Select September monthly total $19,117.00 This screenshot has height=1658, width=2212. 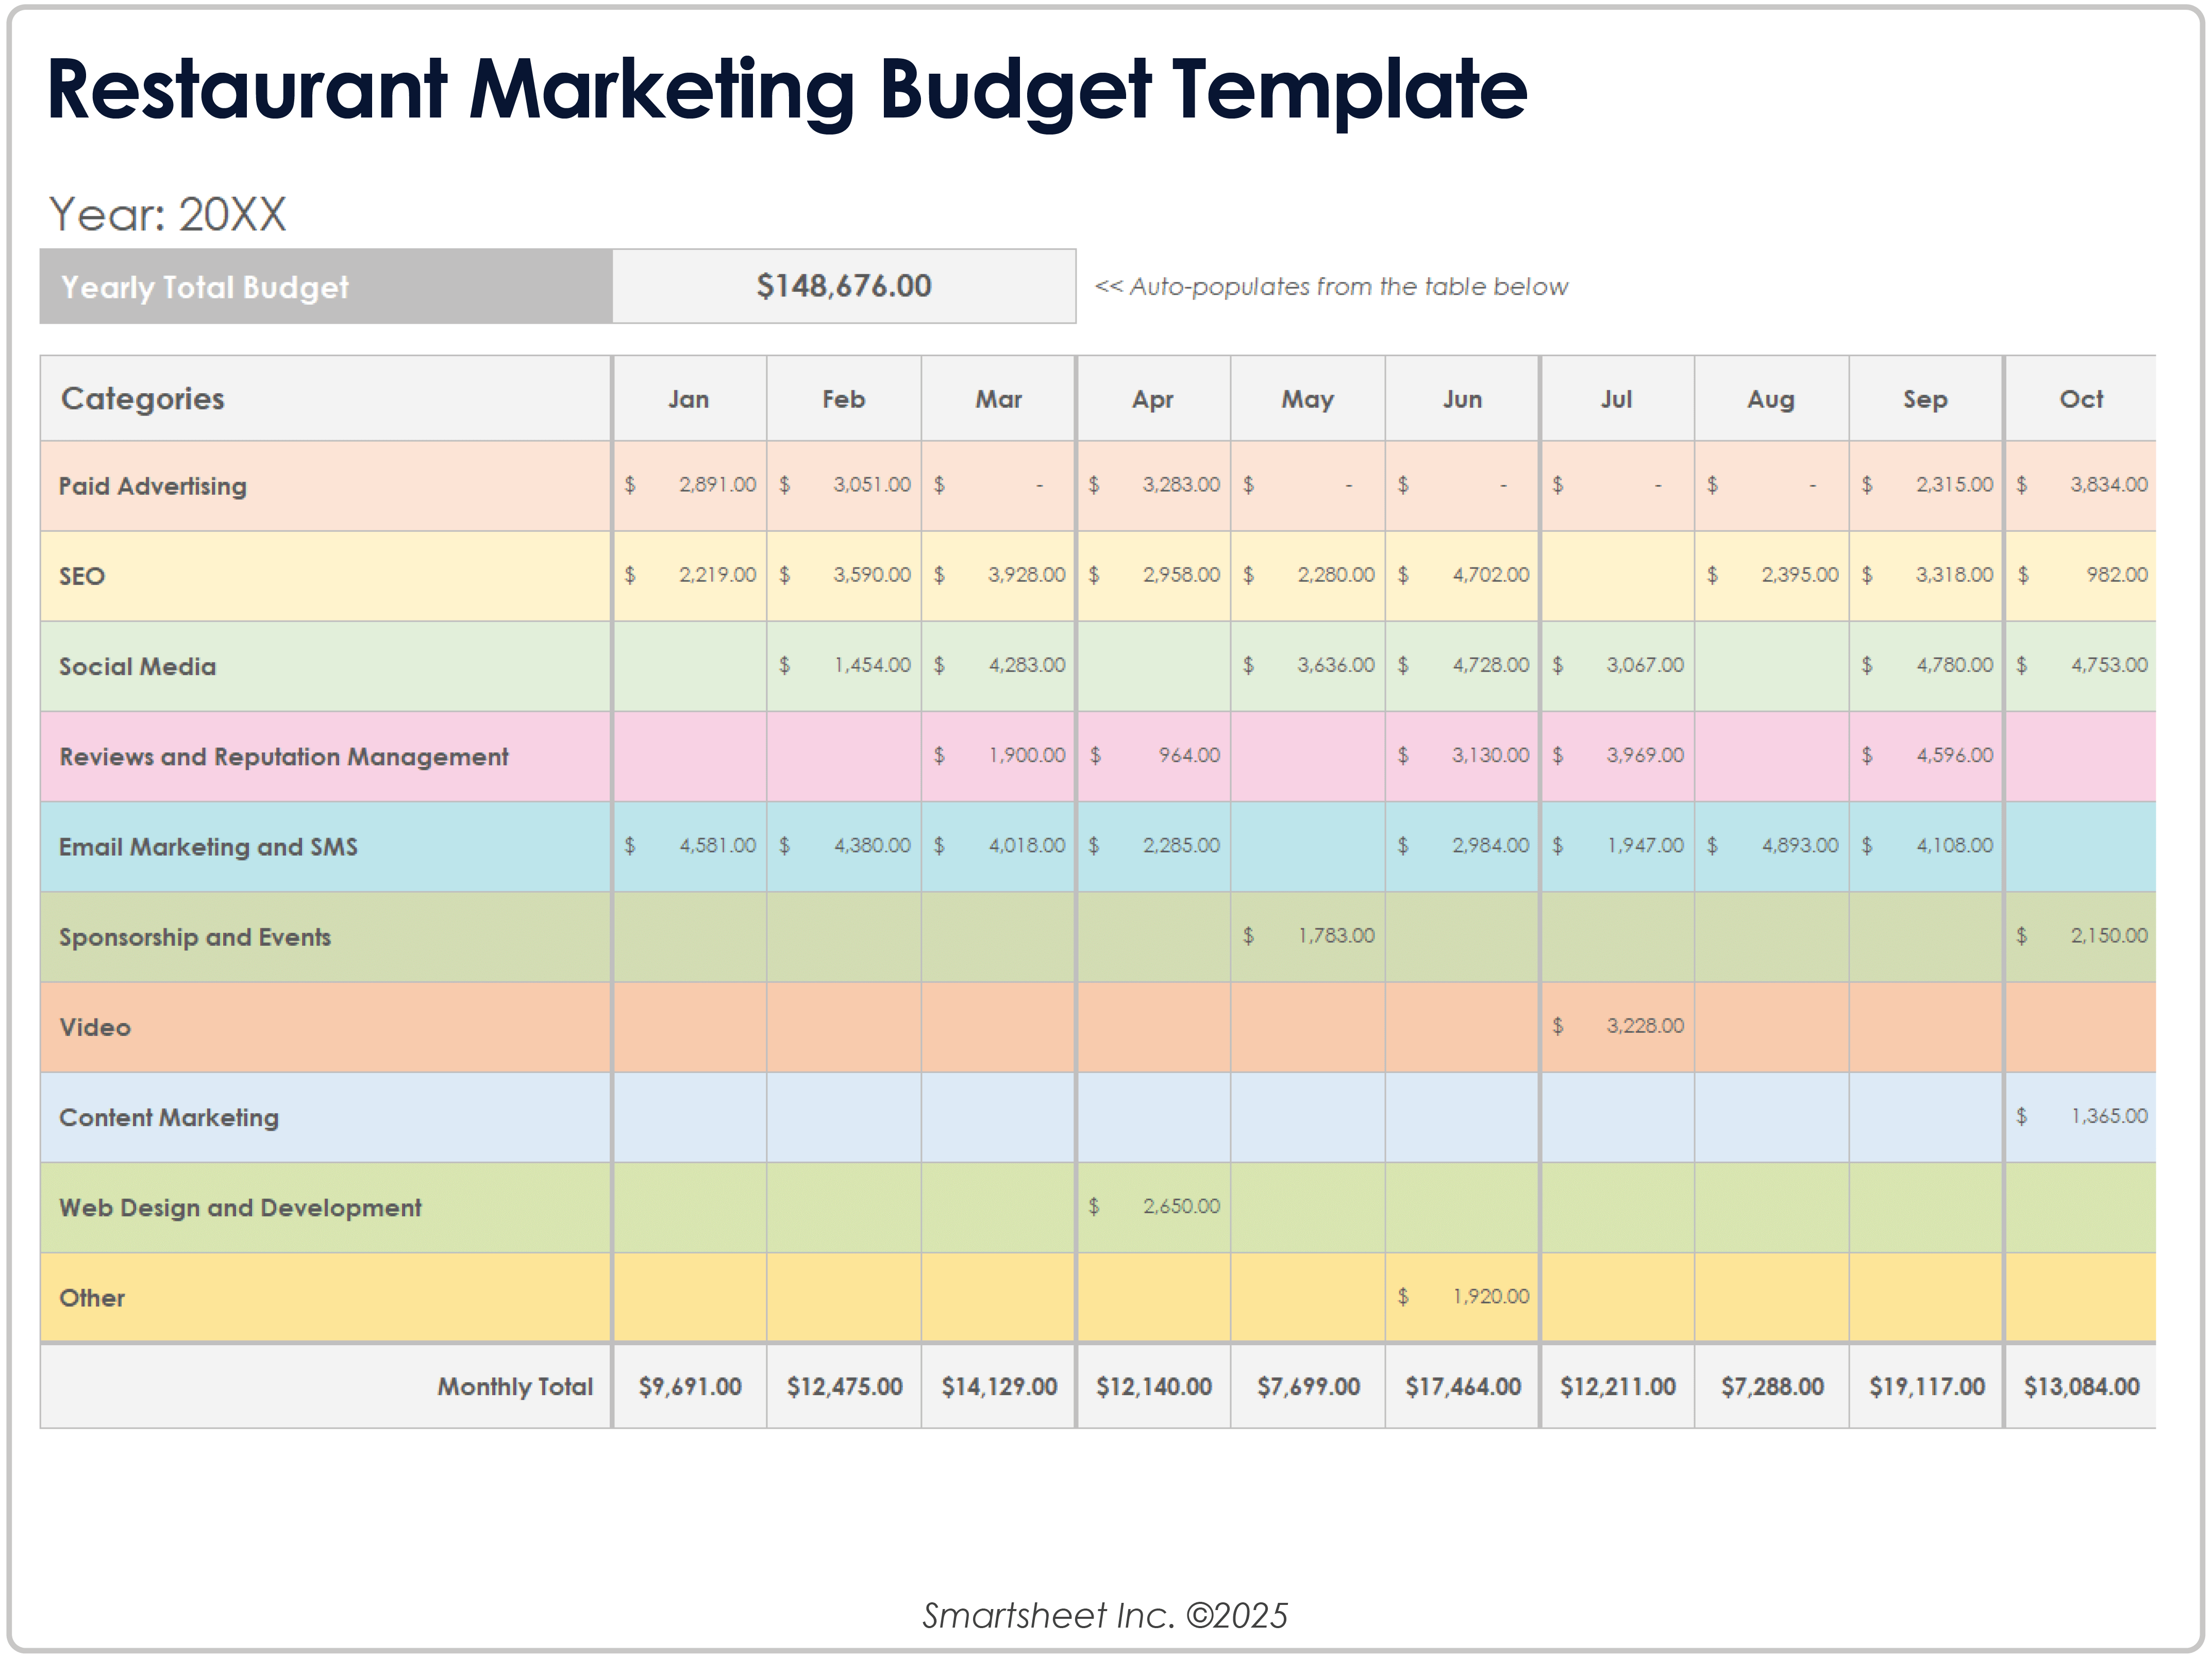tap(1926, 1386)
